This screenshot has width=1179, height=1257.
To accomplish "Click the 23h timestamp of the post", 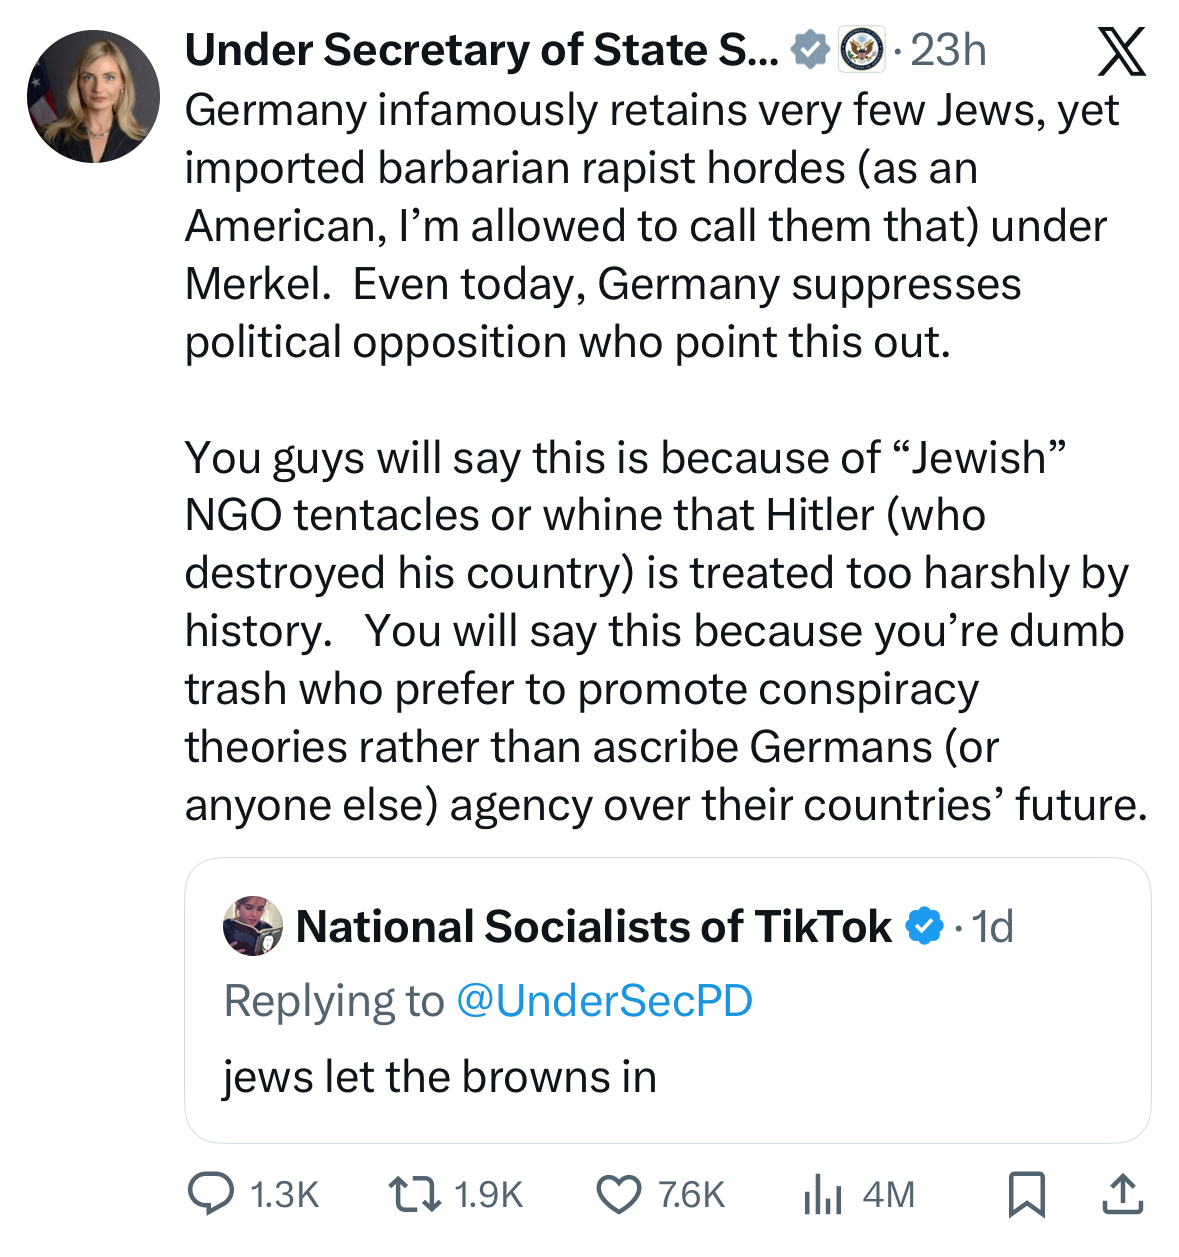I will [x=948, y=50].
